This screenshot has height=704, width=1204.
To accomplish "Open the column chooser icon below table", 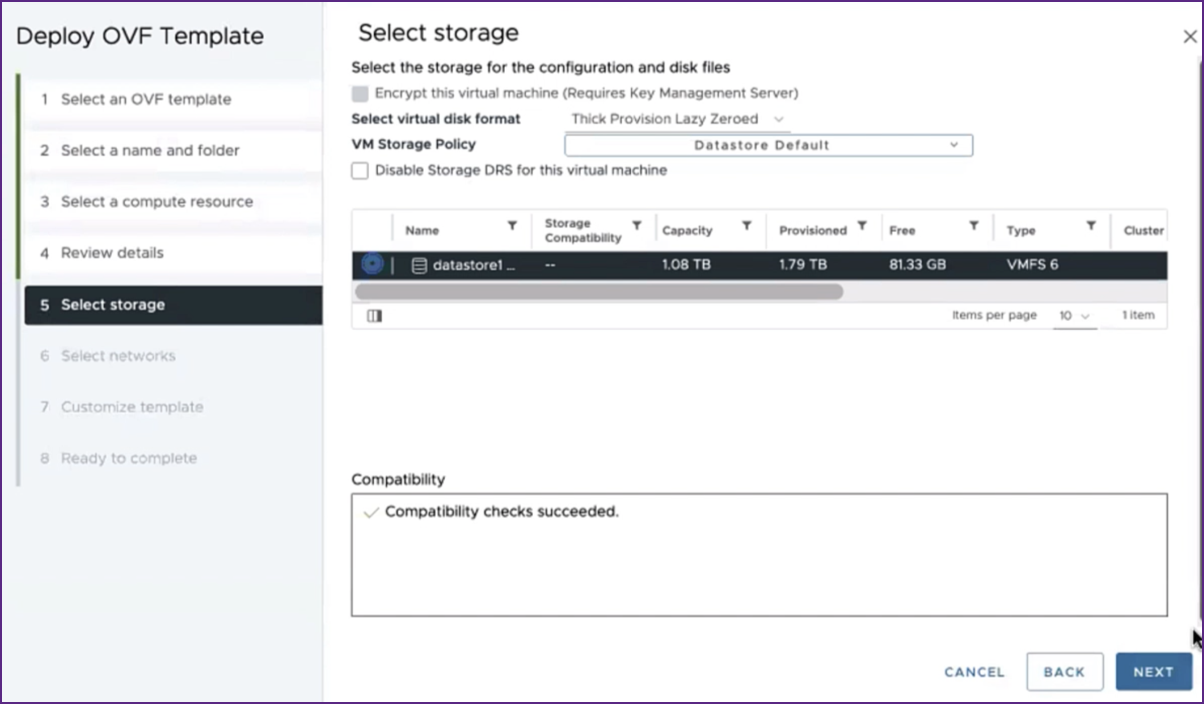I will 374,316.
